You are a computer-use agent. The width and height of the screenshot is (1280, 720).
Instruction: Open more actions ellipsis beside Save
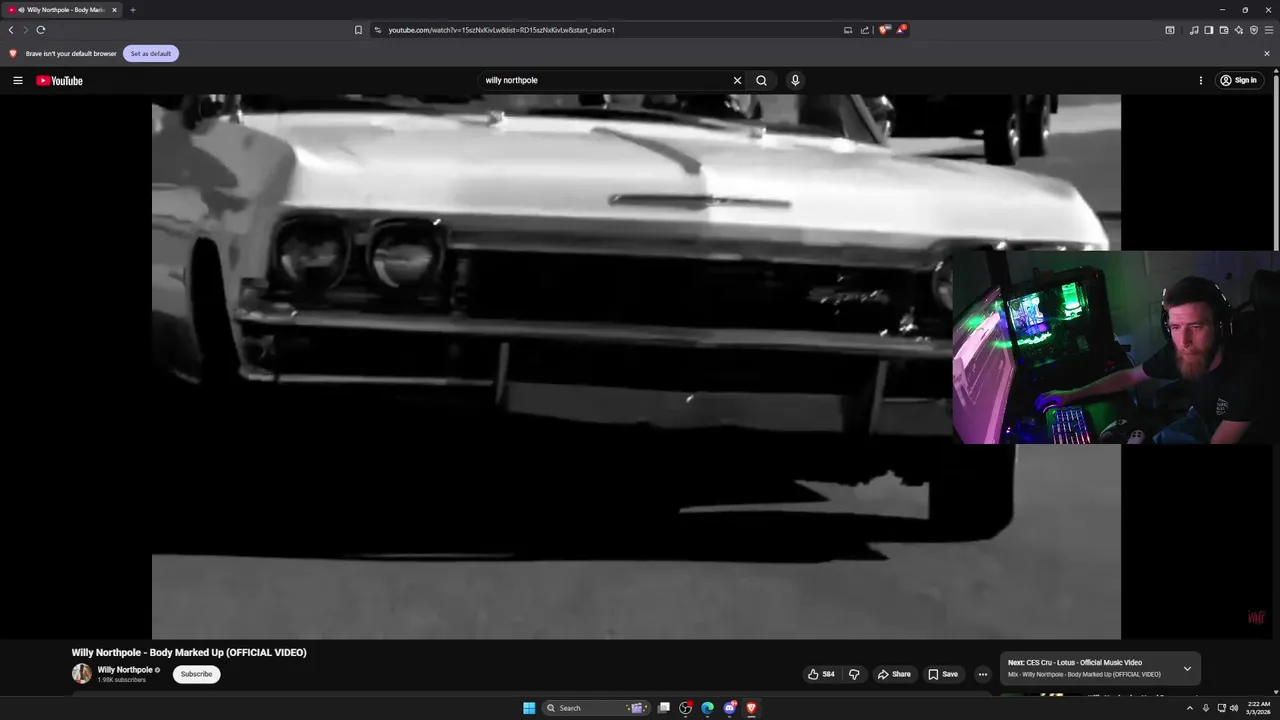coord(982,674)
